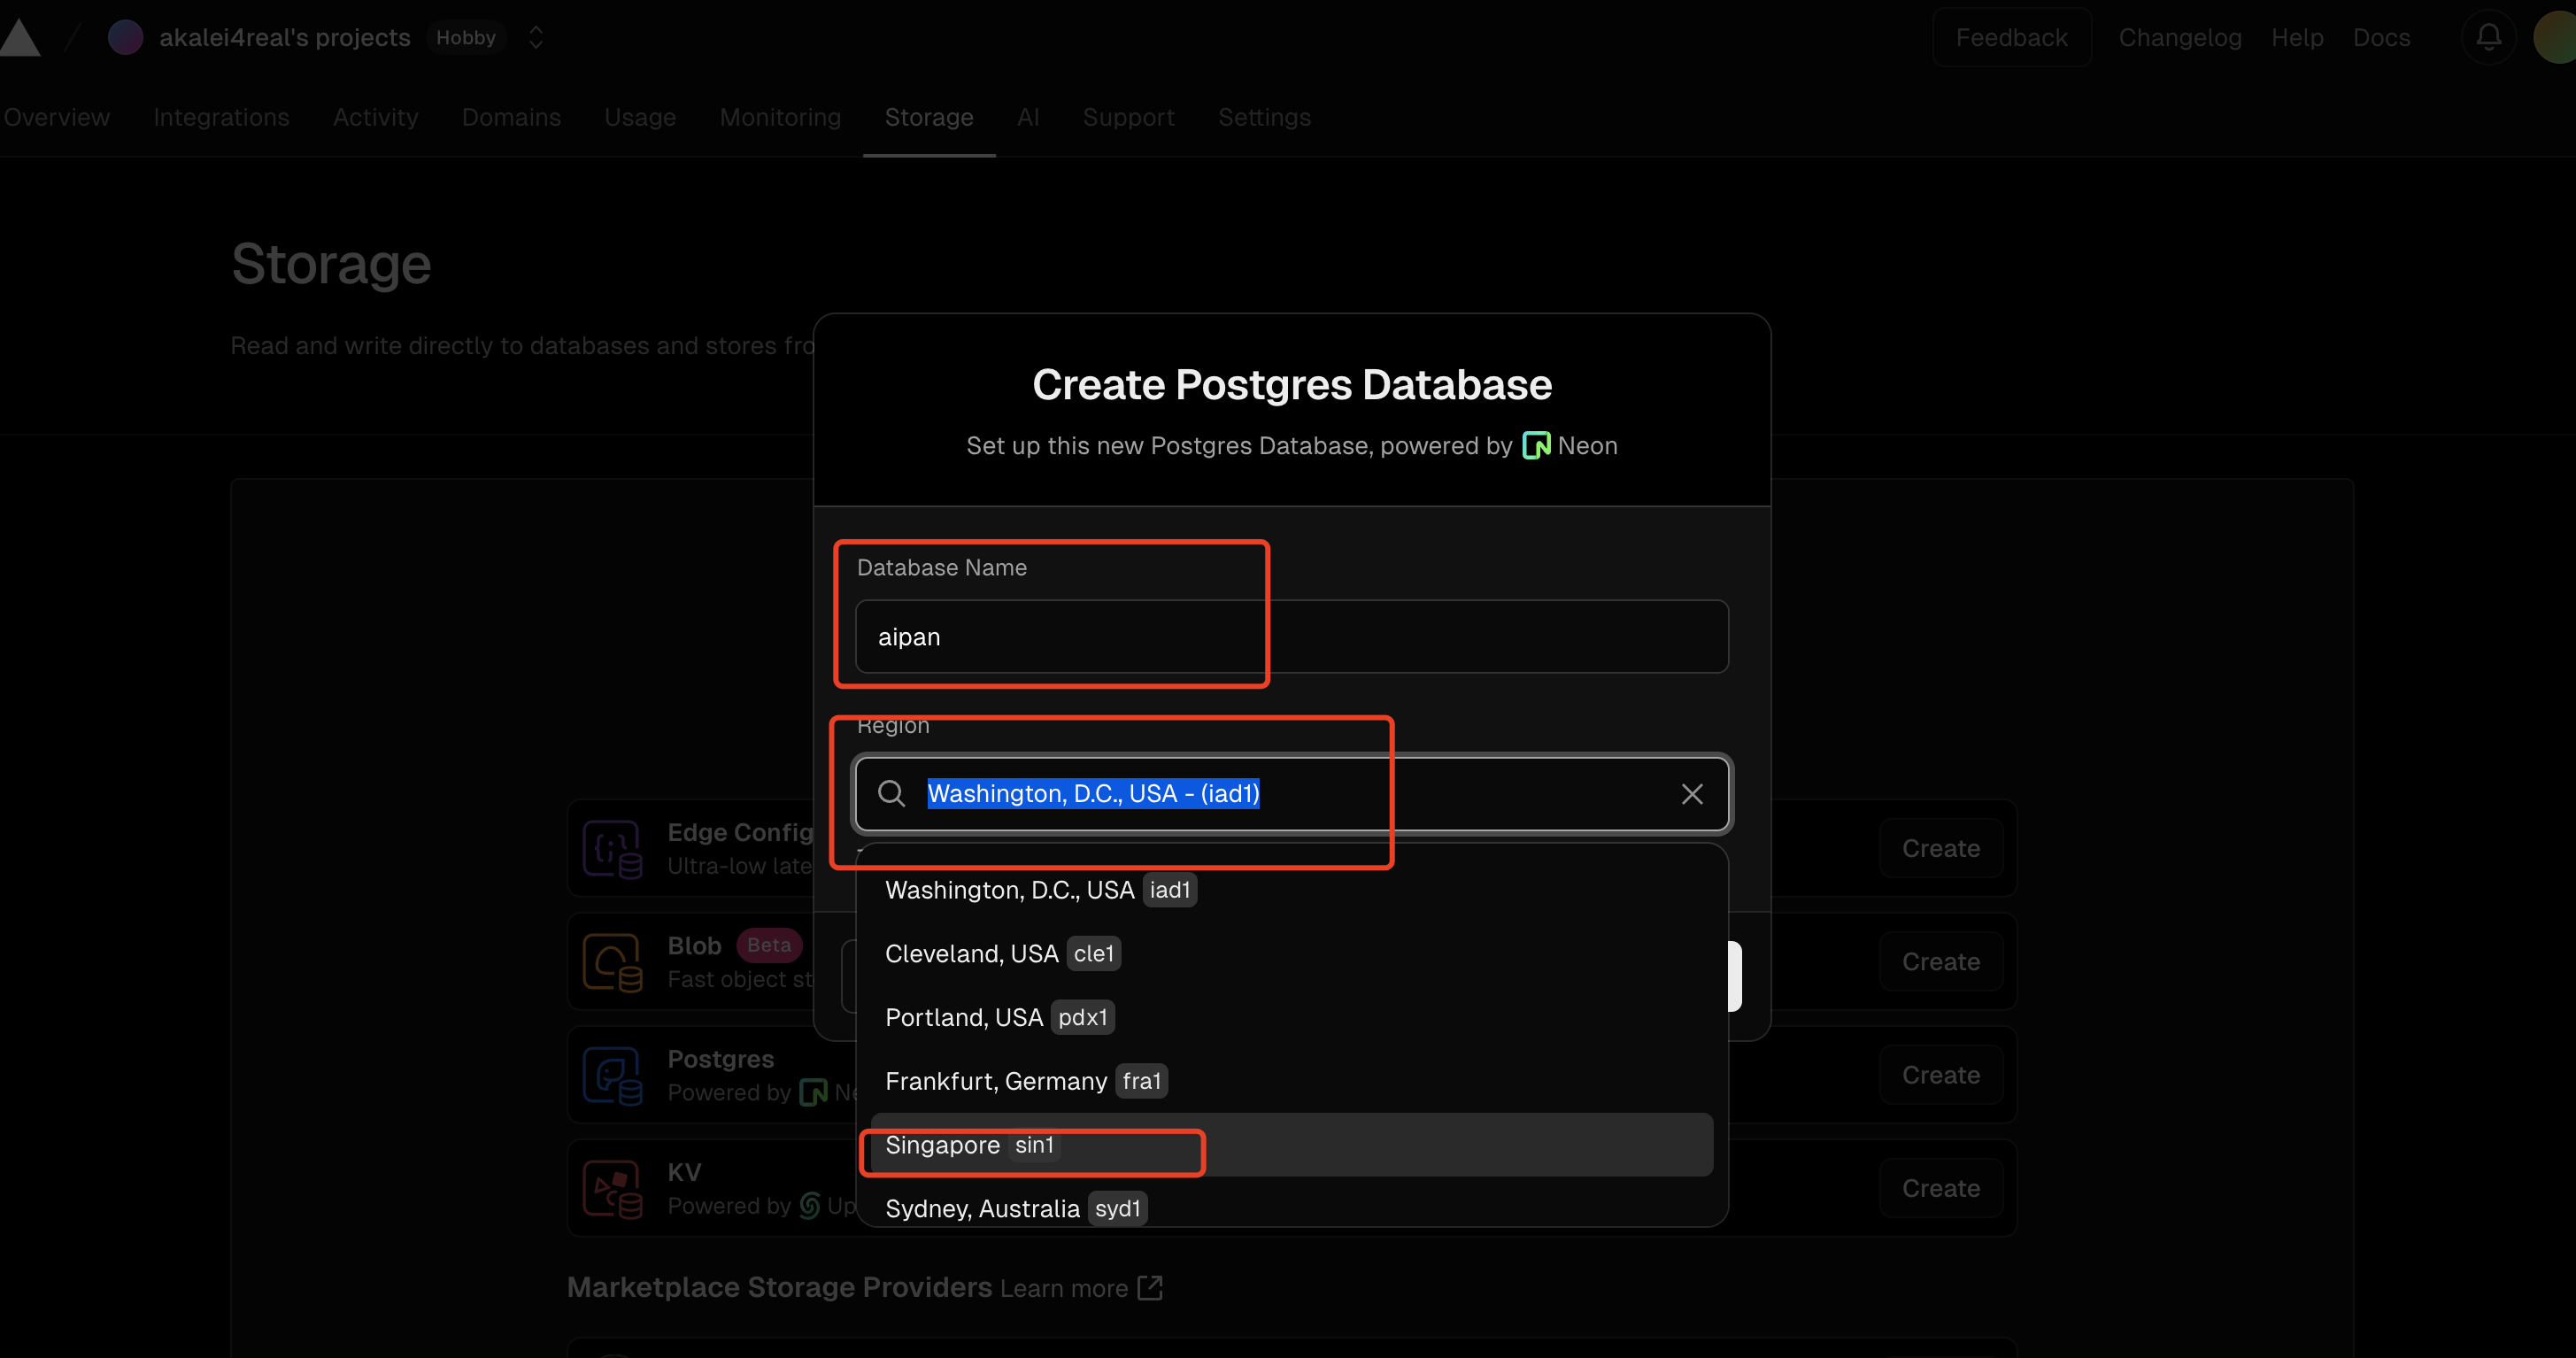Open the akalei4real's projects team avatar
Viewport: 2576px width, 1358px height.
tap(125, 37)
